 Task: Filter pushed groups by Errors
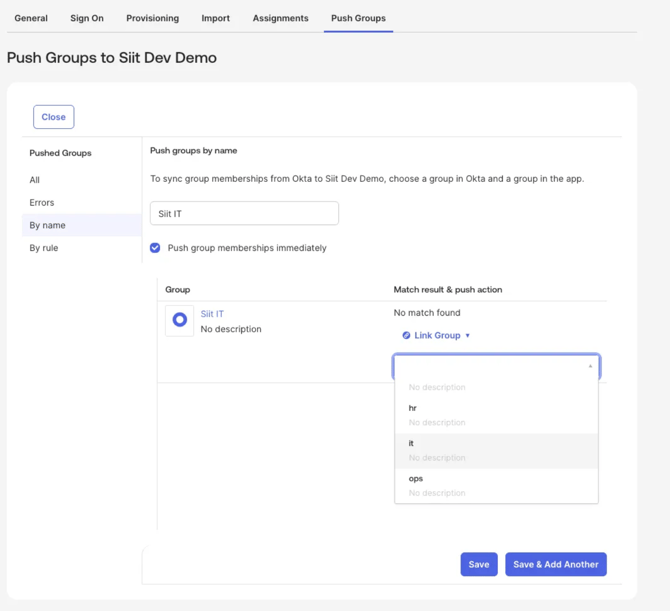point(42,202)
